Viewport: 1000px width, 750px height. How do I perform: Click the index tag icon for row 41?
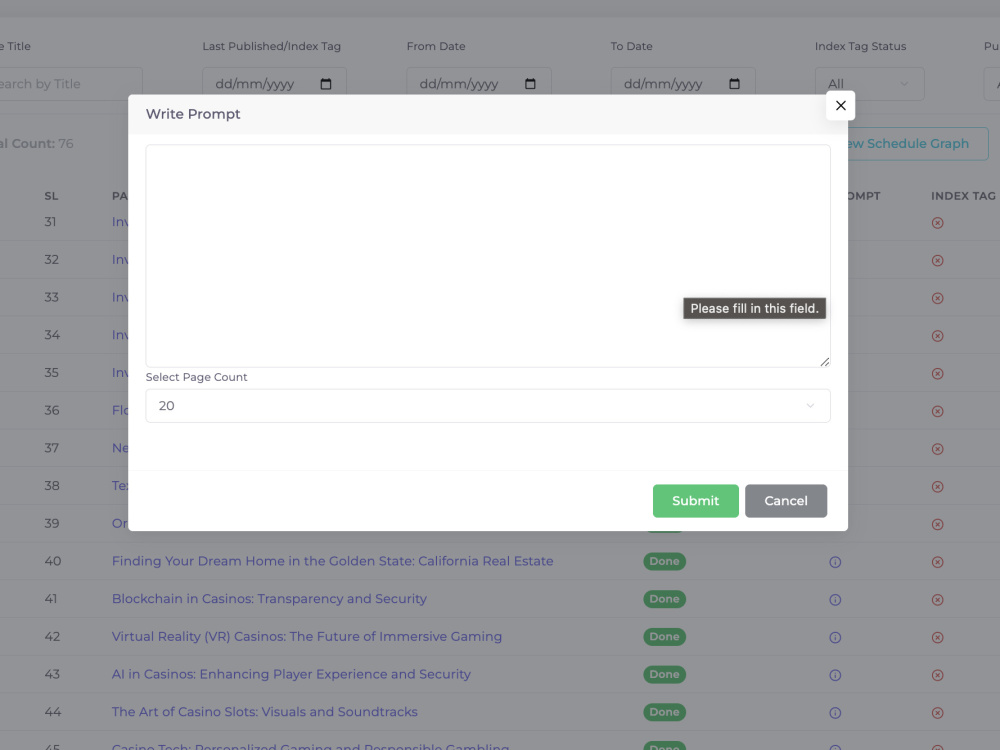coord(938,599)
